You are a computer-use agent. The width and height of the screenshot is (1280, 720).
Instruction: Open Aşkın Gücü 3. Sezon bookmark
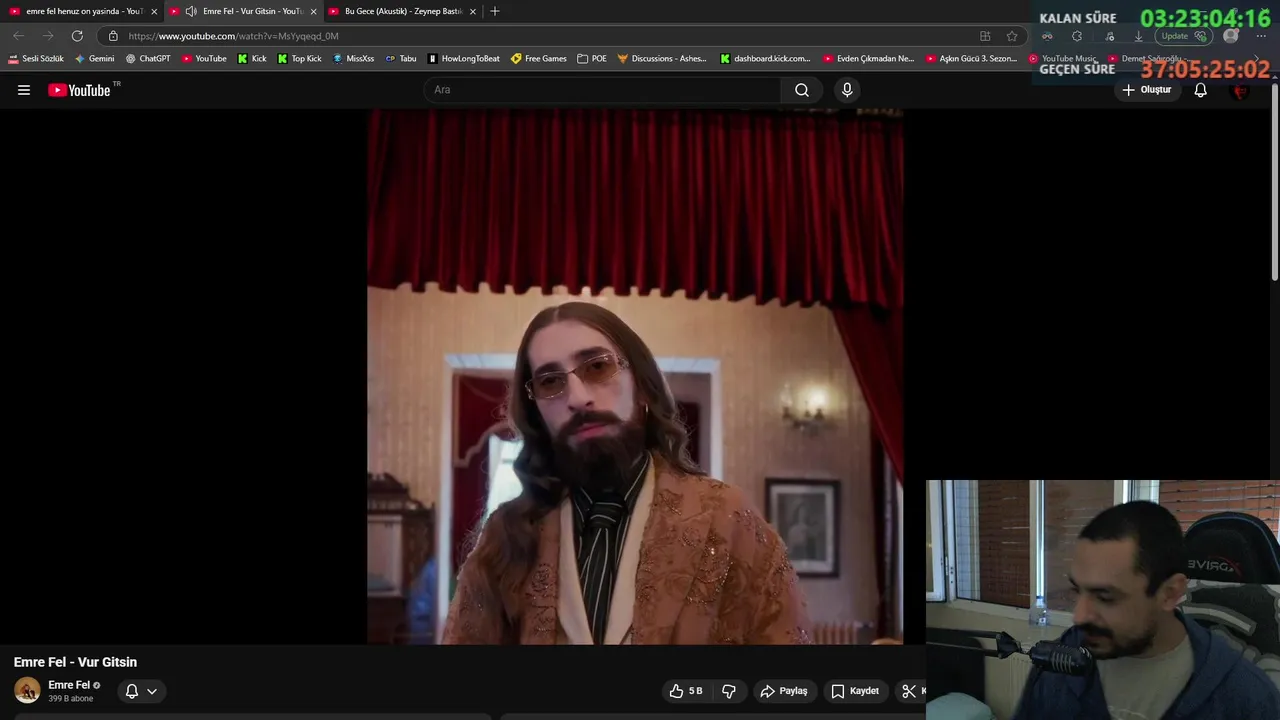[x=971, y=59]
